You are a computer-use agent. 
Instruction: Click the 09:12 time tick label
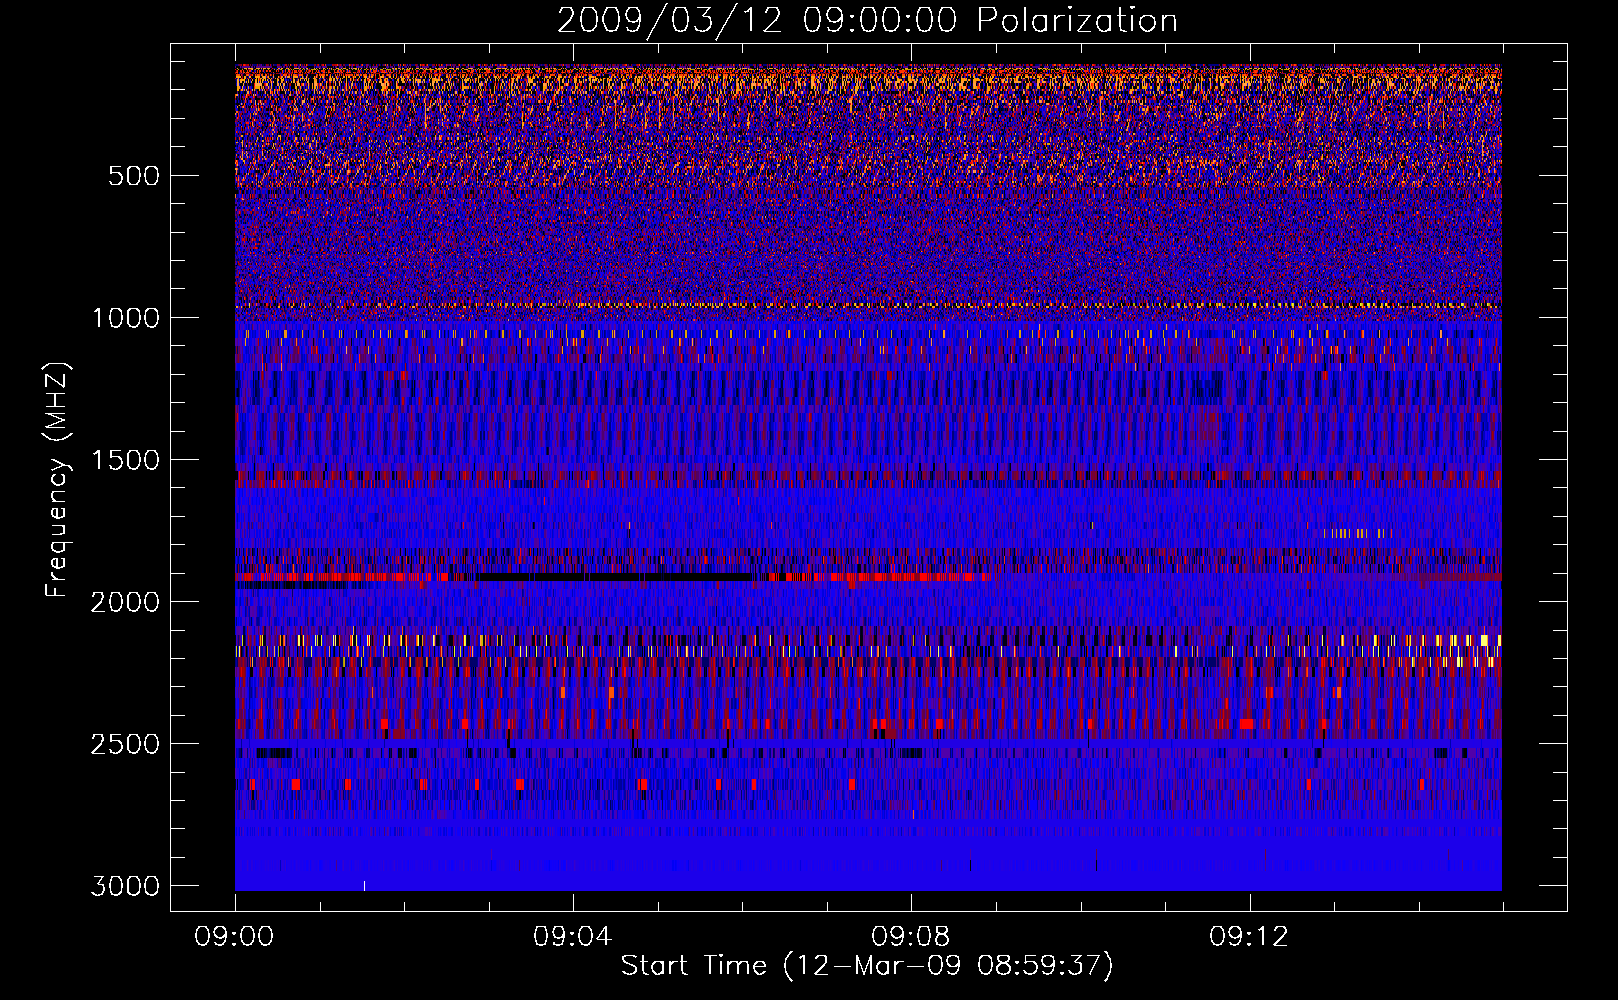click(x=1248, y=937)
